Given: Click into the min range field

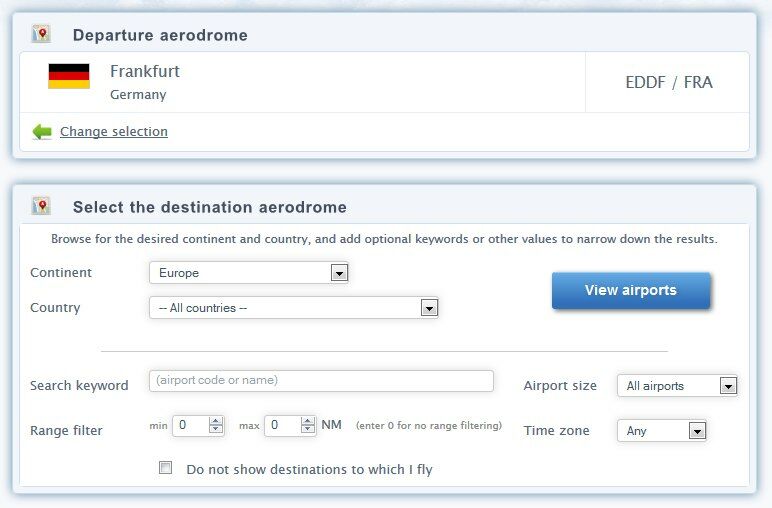Looking at the screenshot, I should click(x=190, y=425).
